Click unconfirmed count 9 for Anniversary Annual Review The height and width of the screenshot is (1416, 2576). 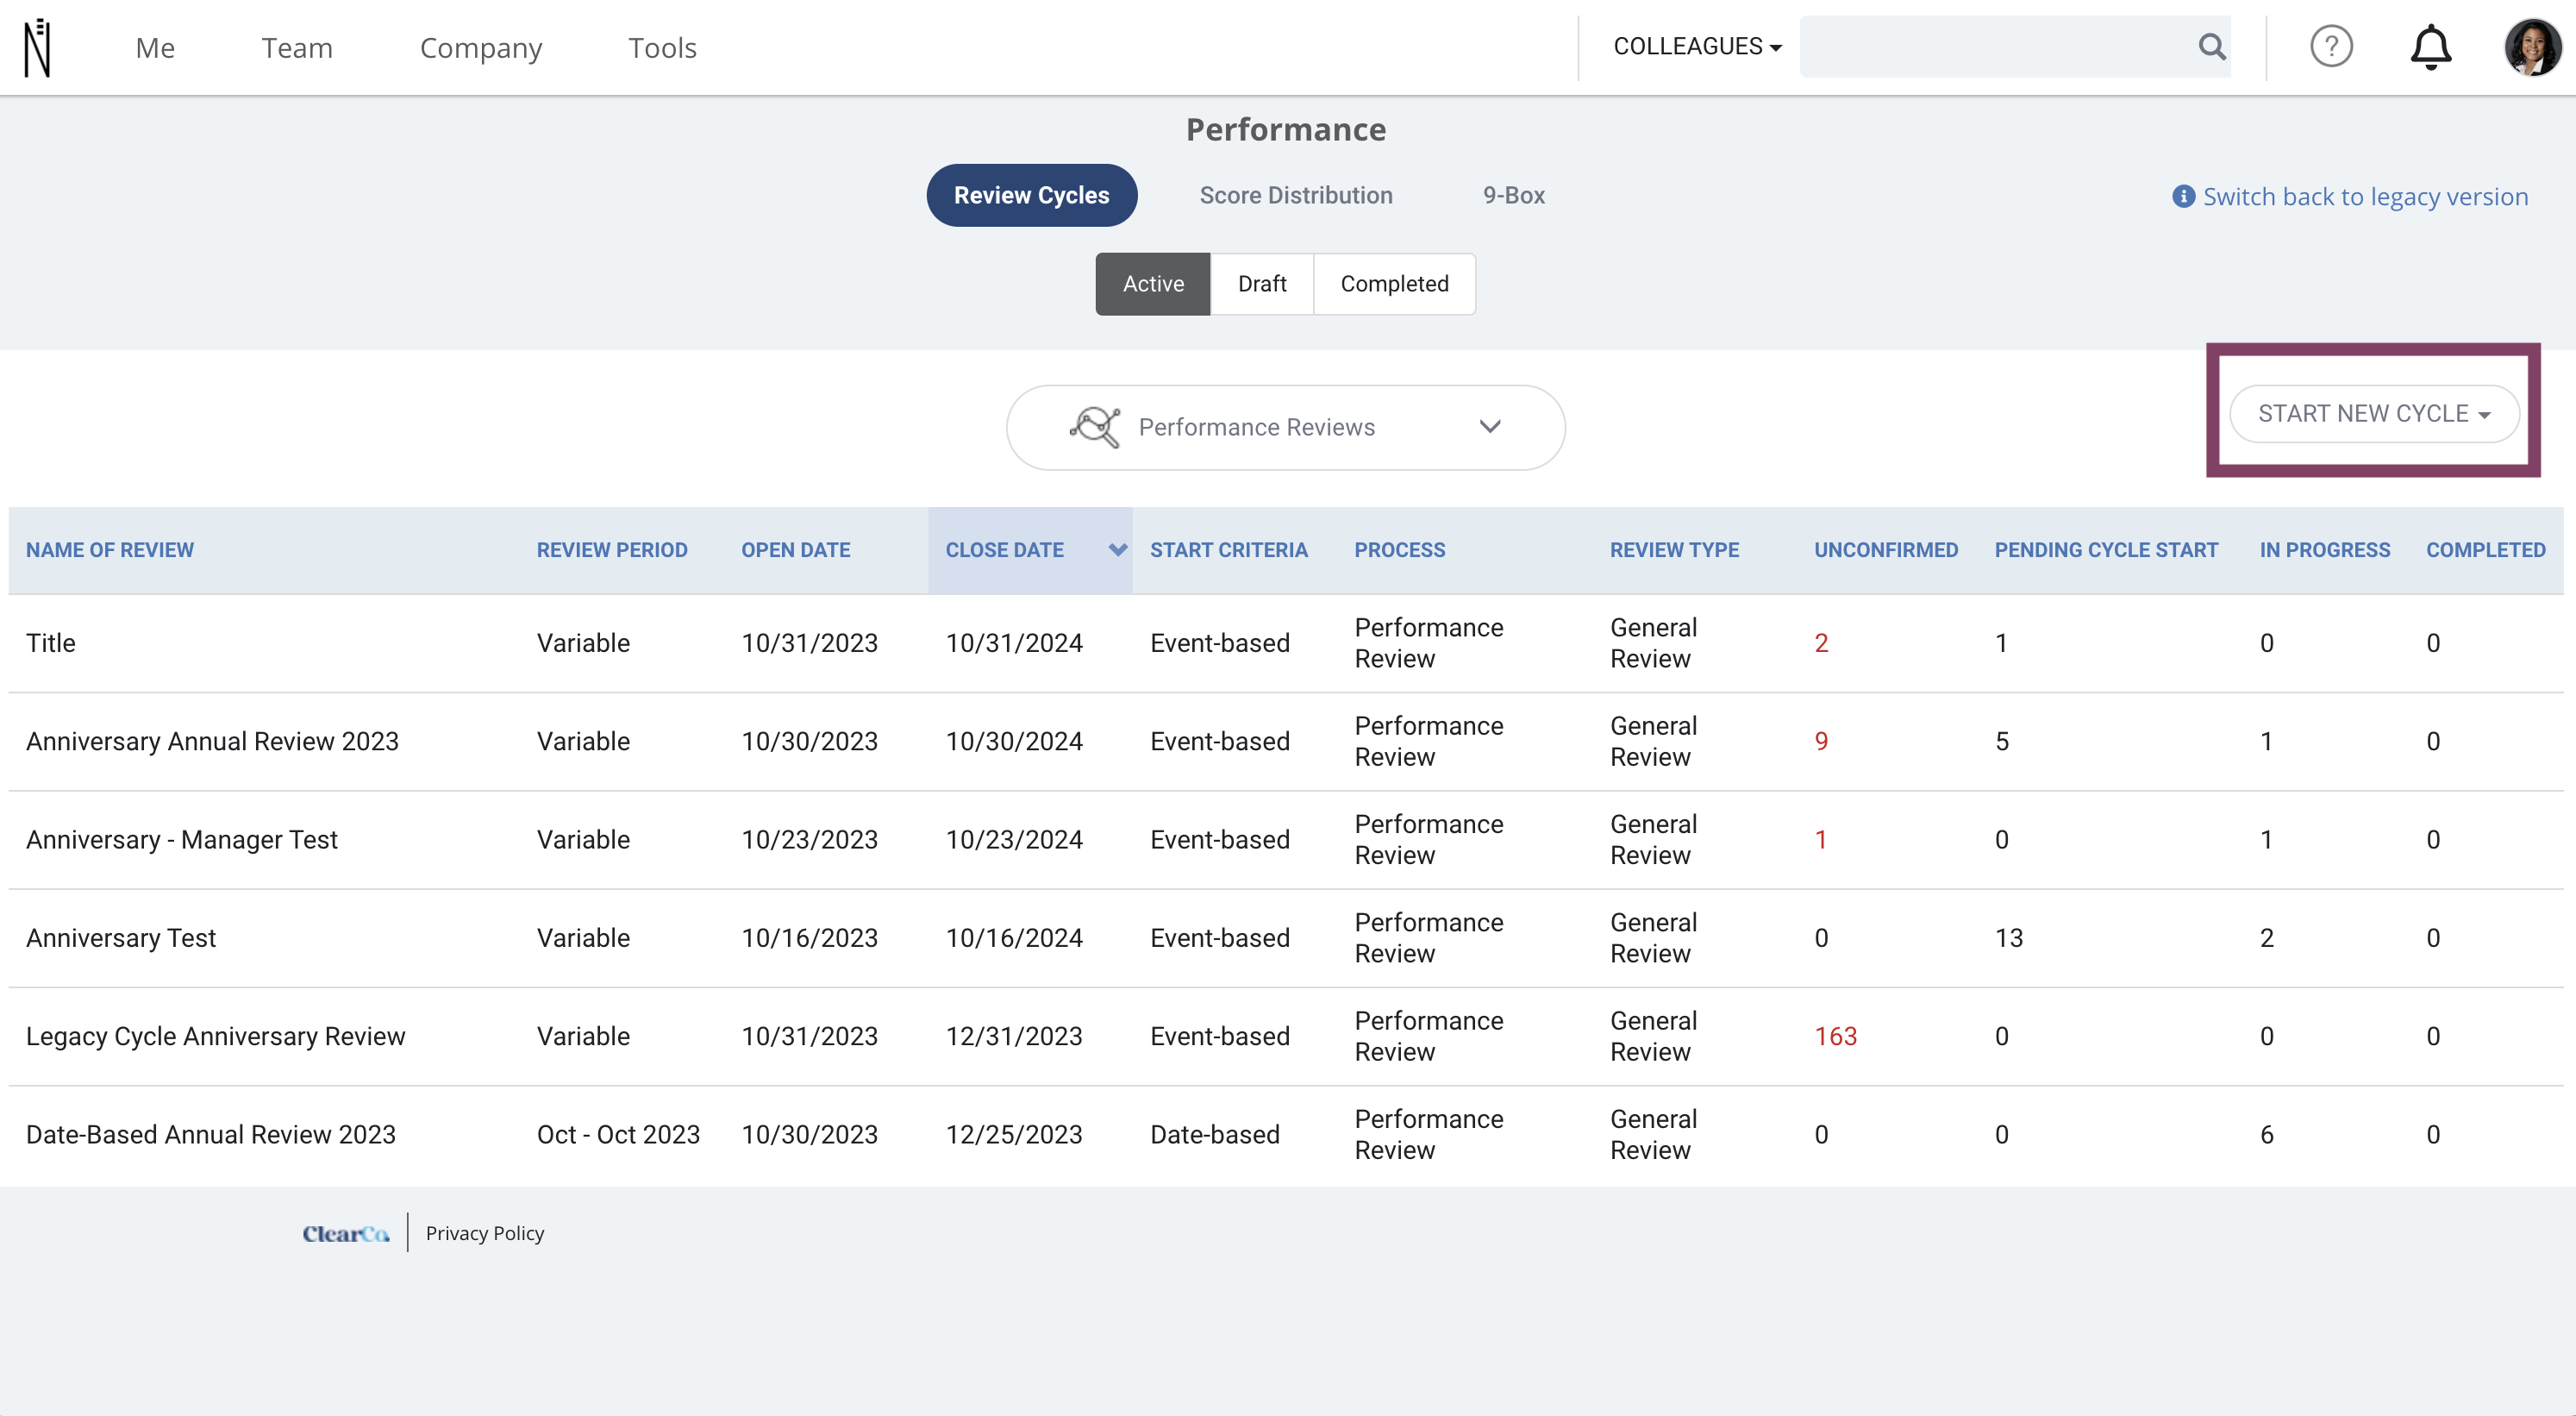1821,741
